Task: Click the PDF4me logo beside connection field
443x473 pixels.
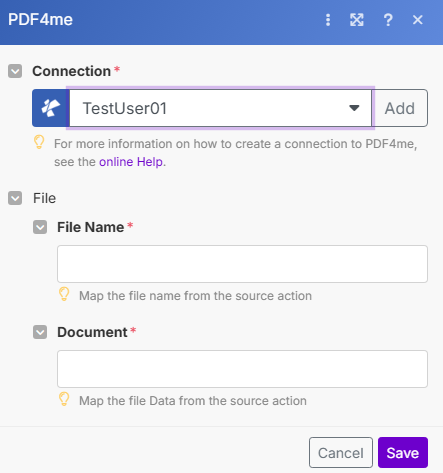Action: click(51, 108)
